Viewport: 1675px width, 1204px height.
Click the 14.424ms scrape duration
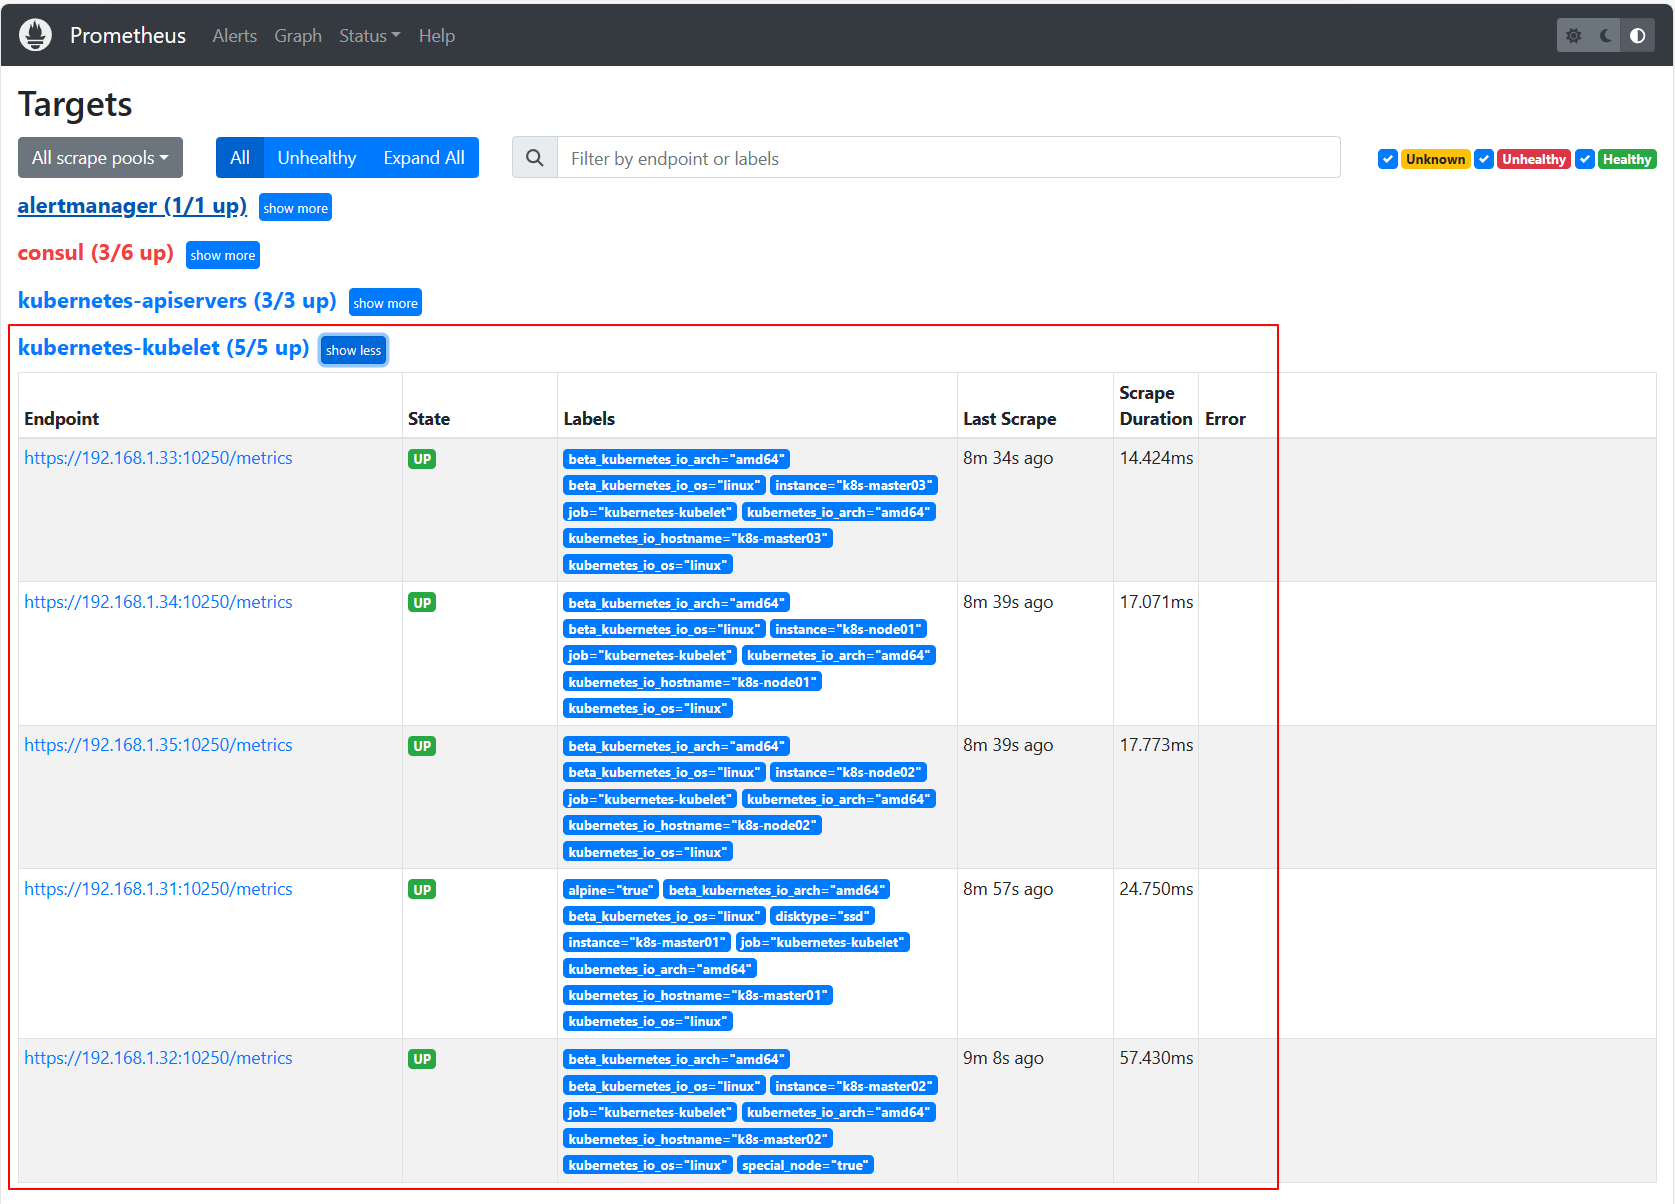pos(1156,458)
